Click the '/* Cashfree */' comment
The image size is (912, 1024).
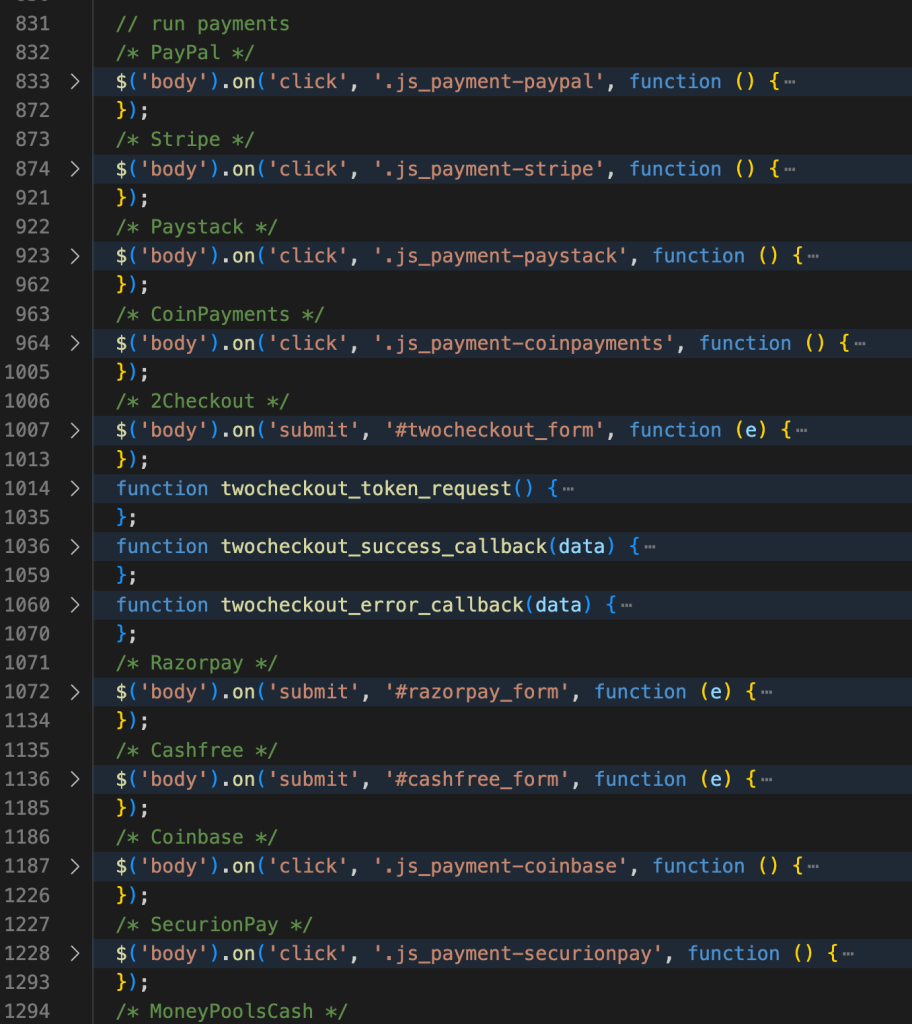(x=197, y=750)
